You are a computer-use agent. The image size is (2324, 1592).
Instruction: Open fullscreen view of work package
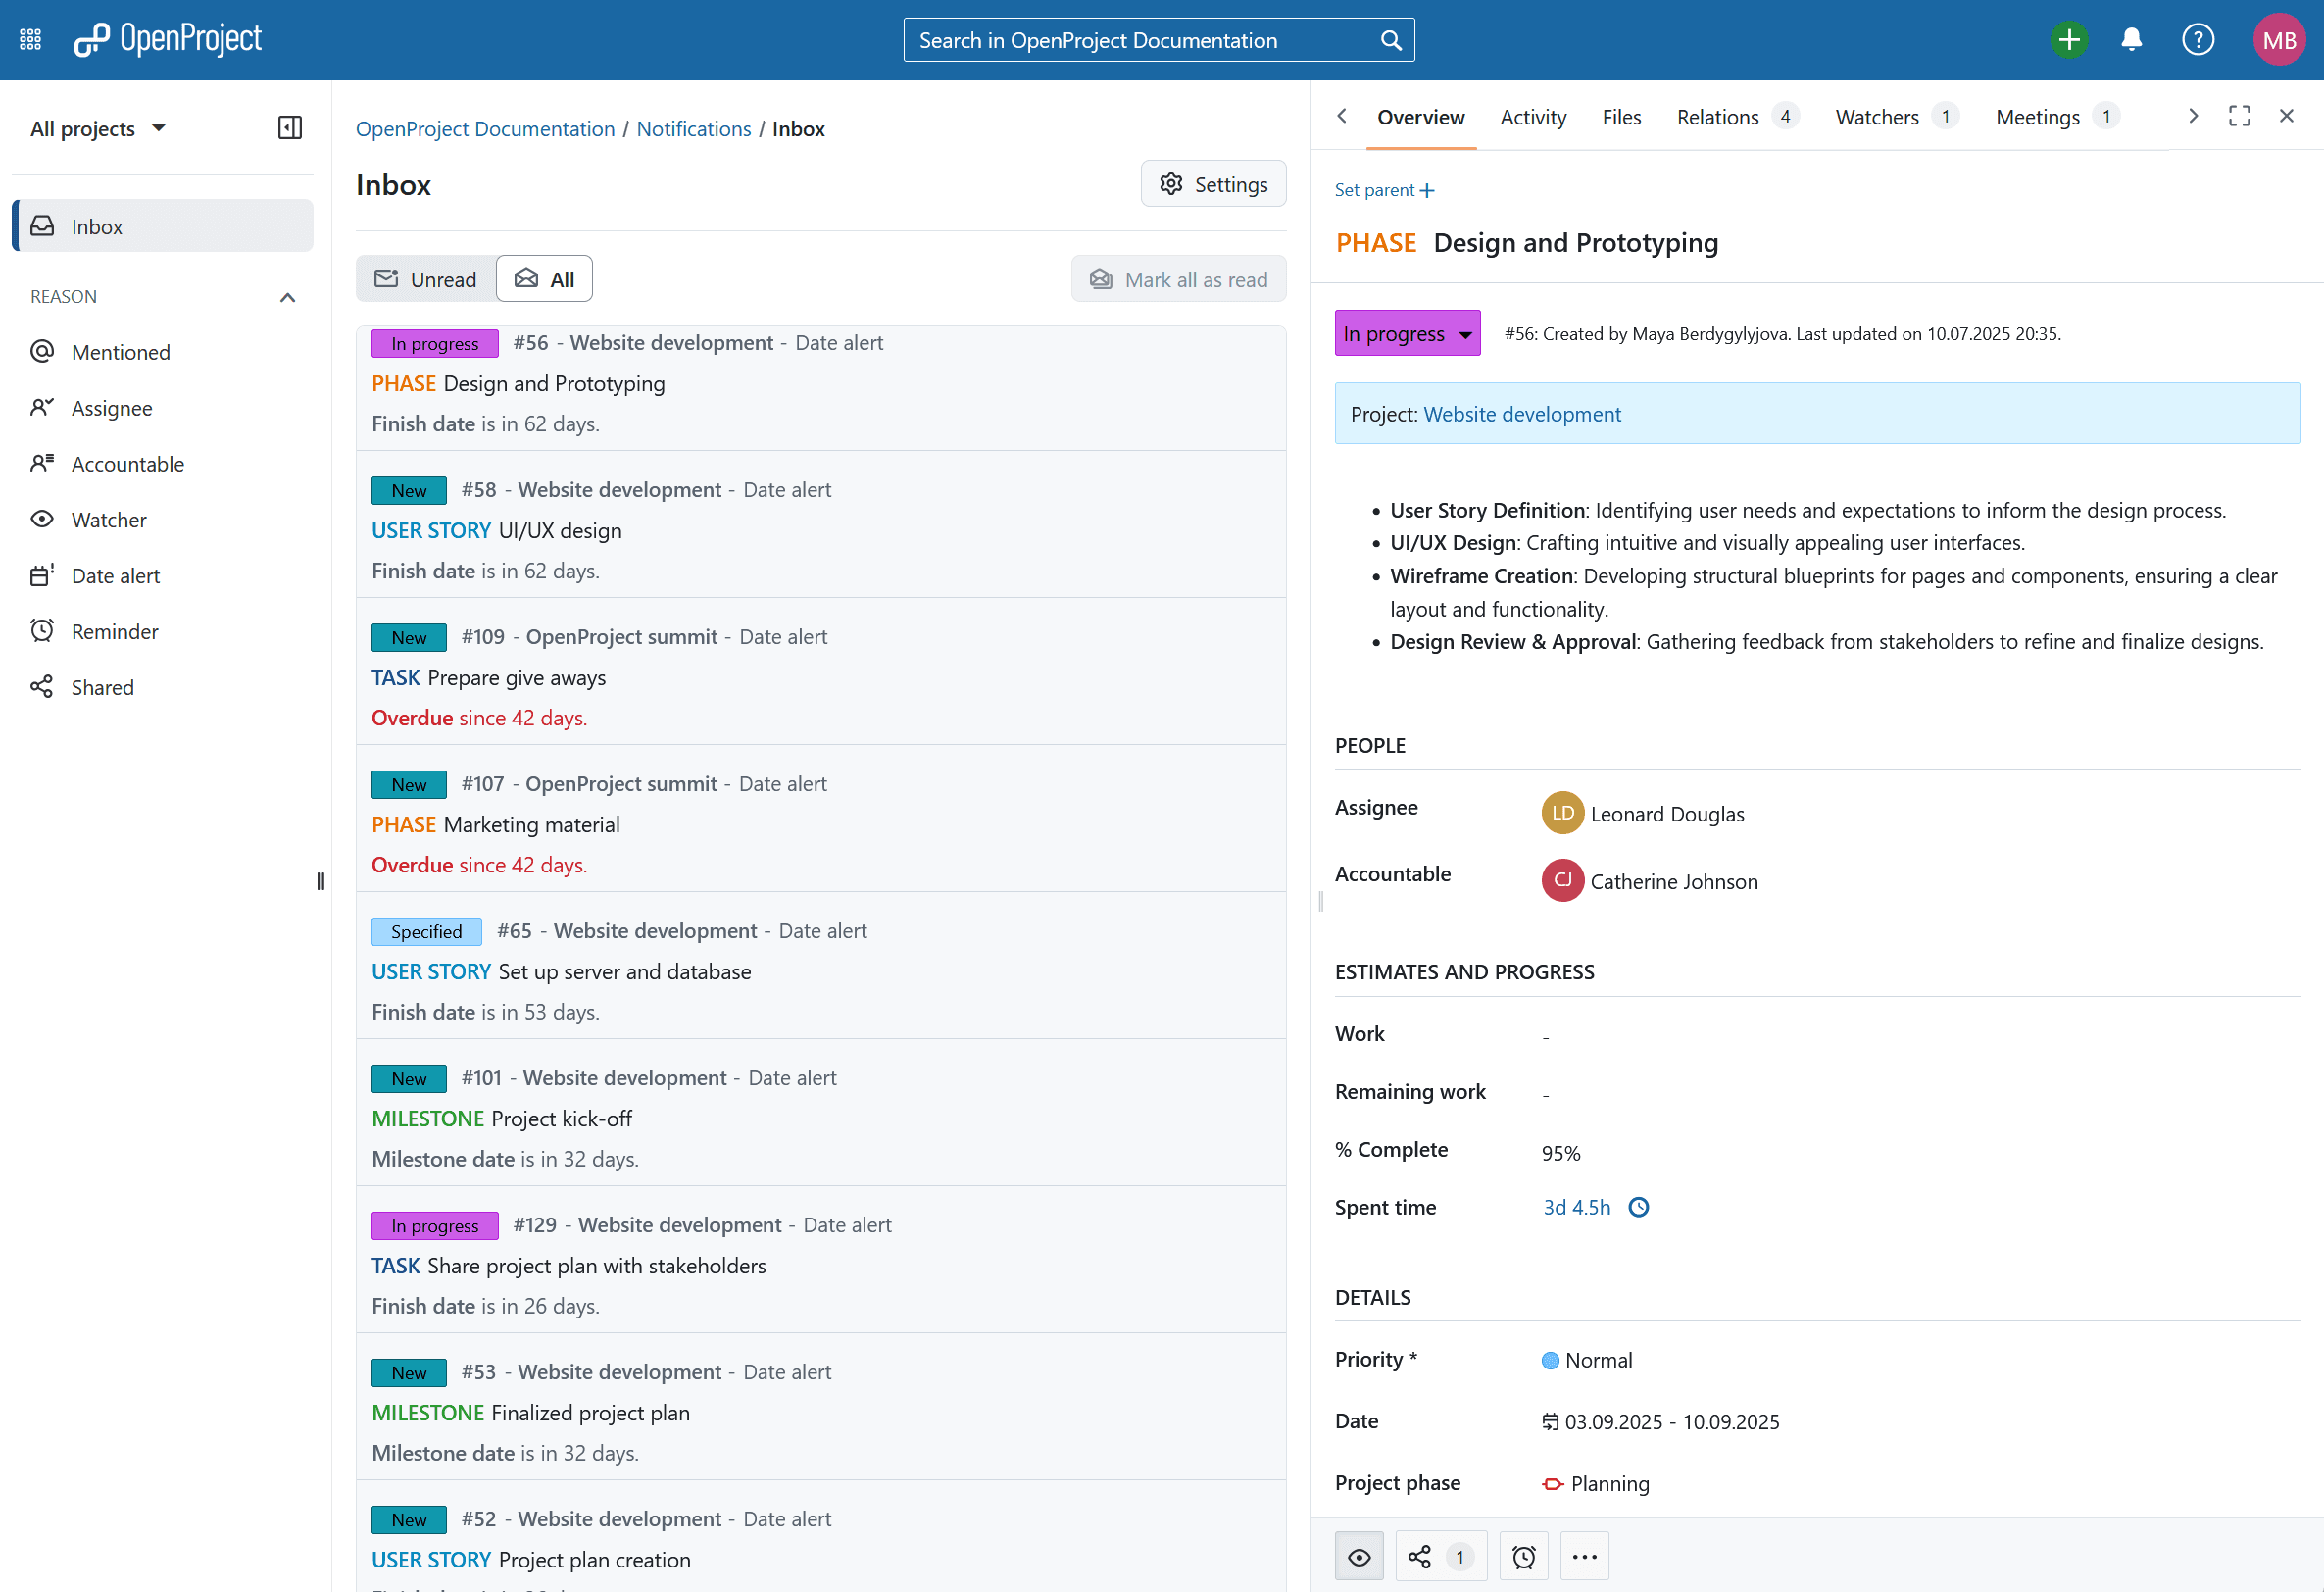(x=2239, y=116)
